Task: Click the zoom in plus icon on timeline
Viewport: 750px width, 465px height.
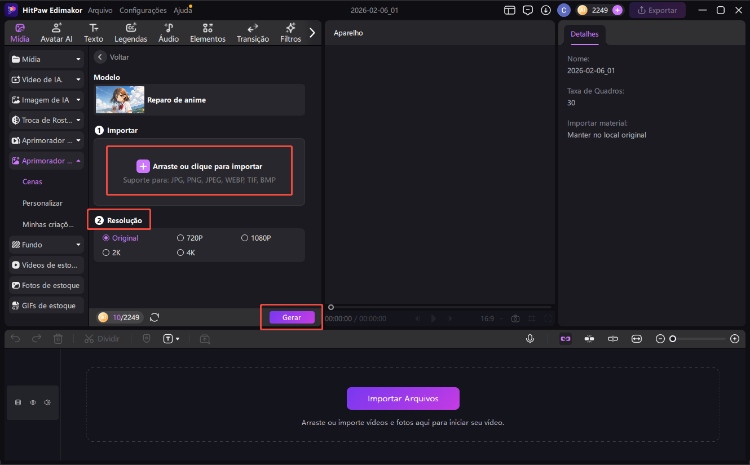Action: [735, 339]
